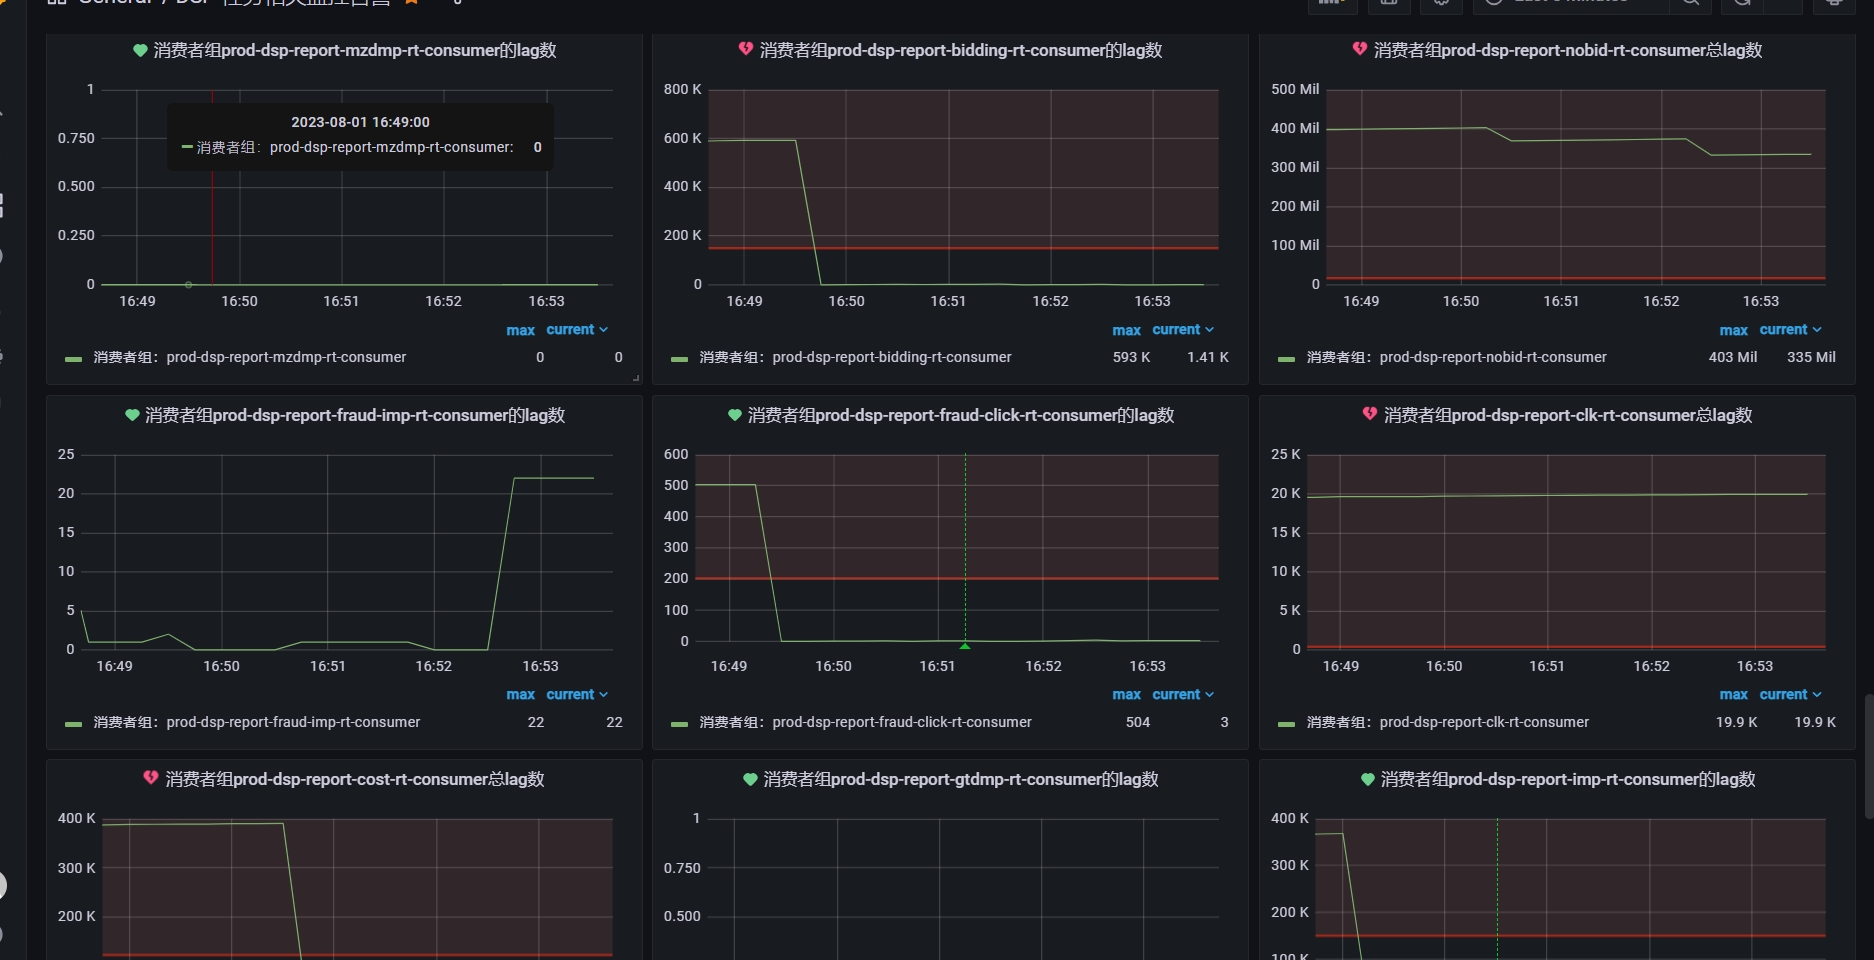Open the mzdmp-rt-consumer panel title menu

click(x=355, y=50)
